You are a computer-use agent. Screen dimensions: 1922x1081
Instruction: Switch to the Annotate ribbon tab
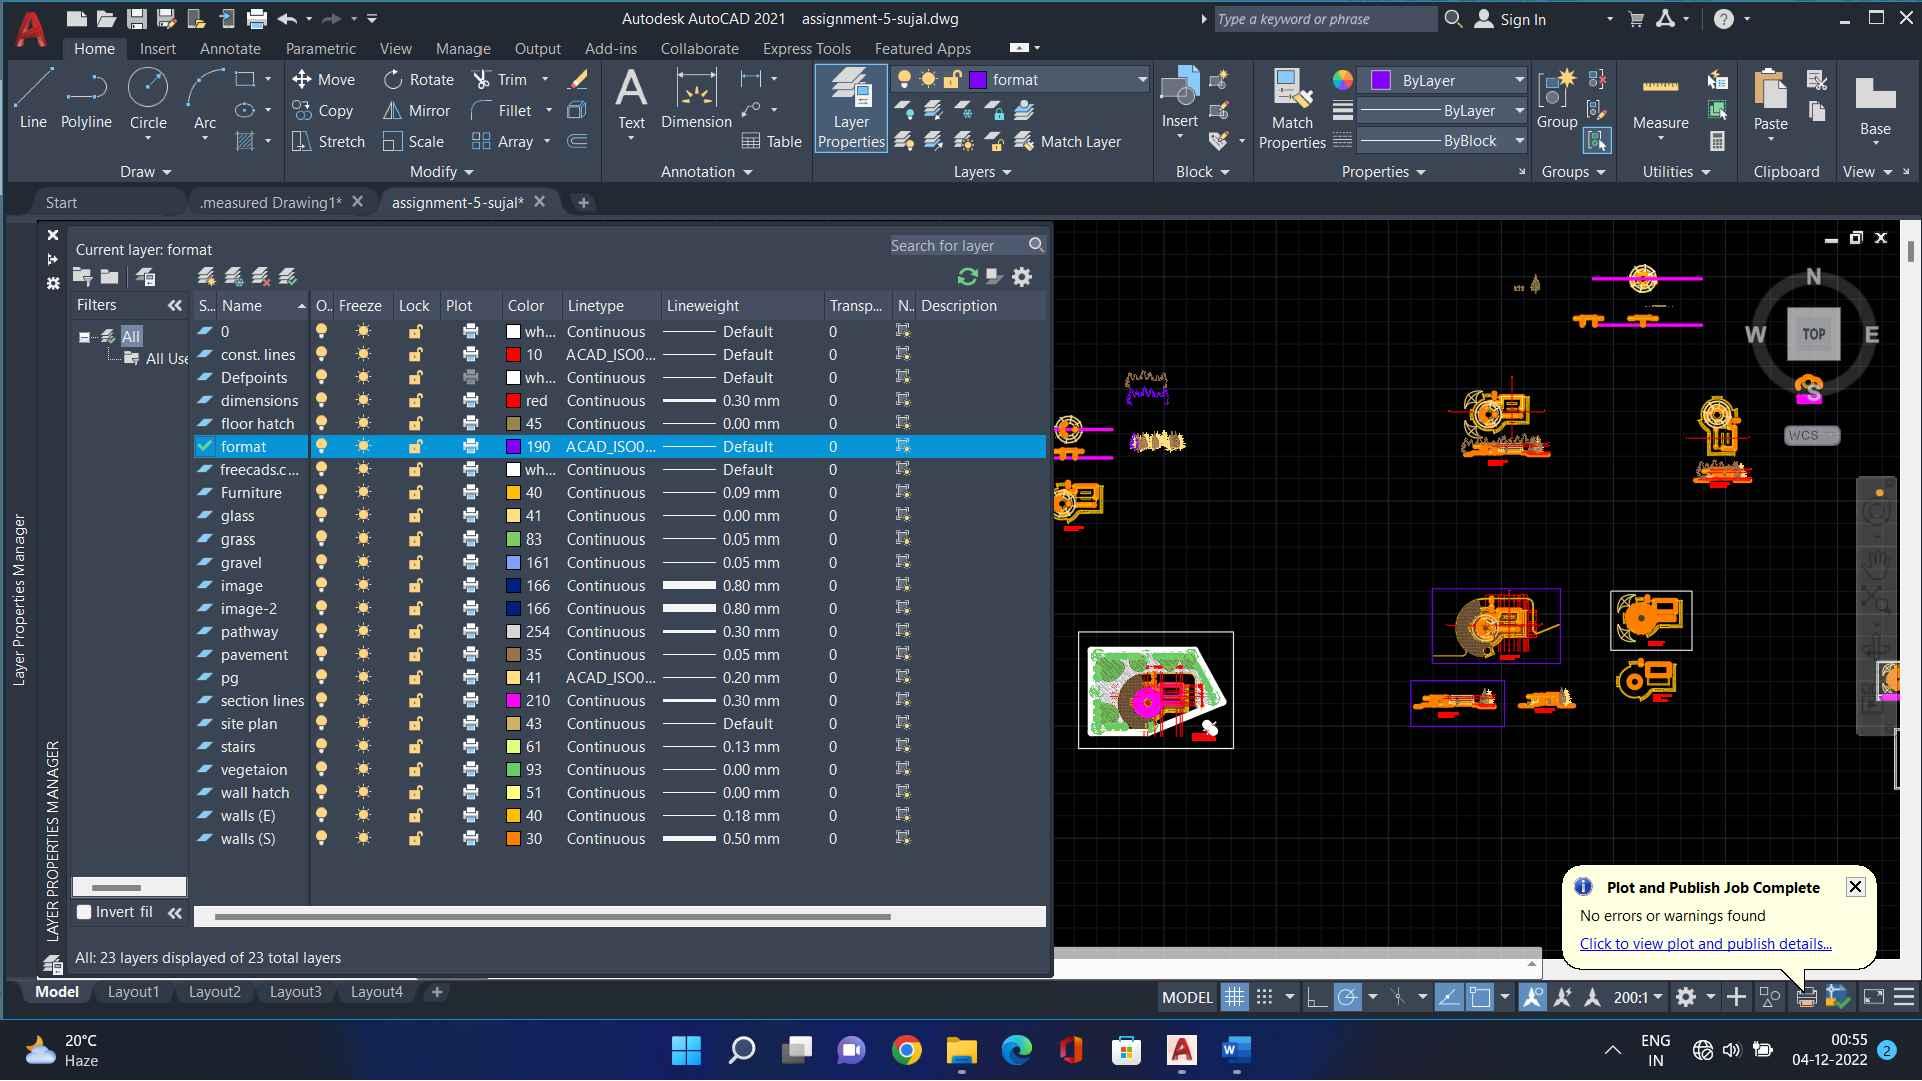(x=230, y=48)
